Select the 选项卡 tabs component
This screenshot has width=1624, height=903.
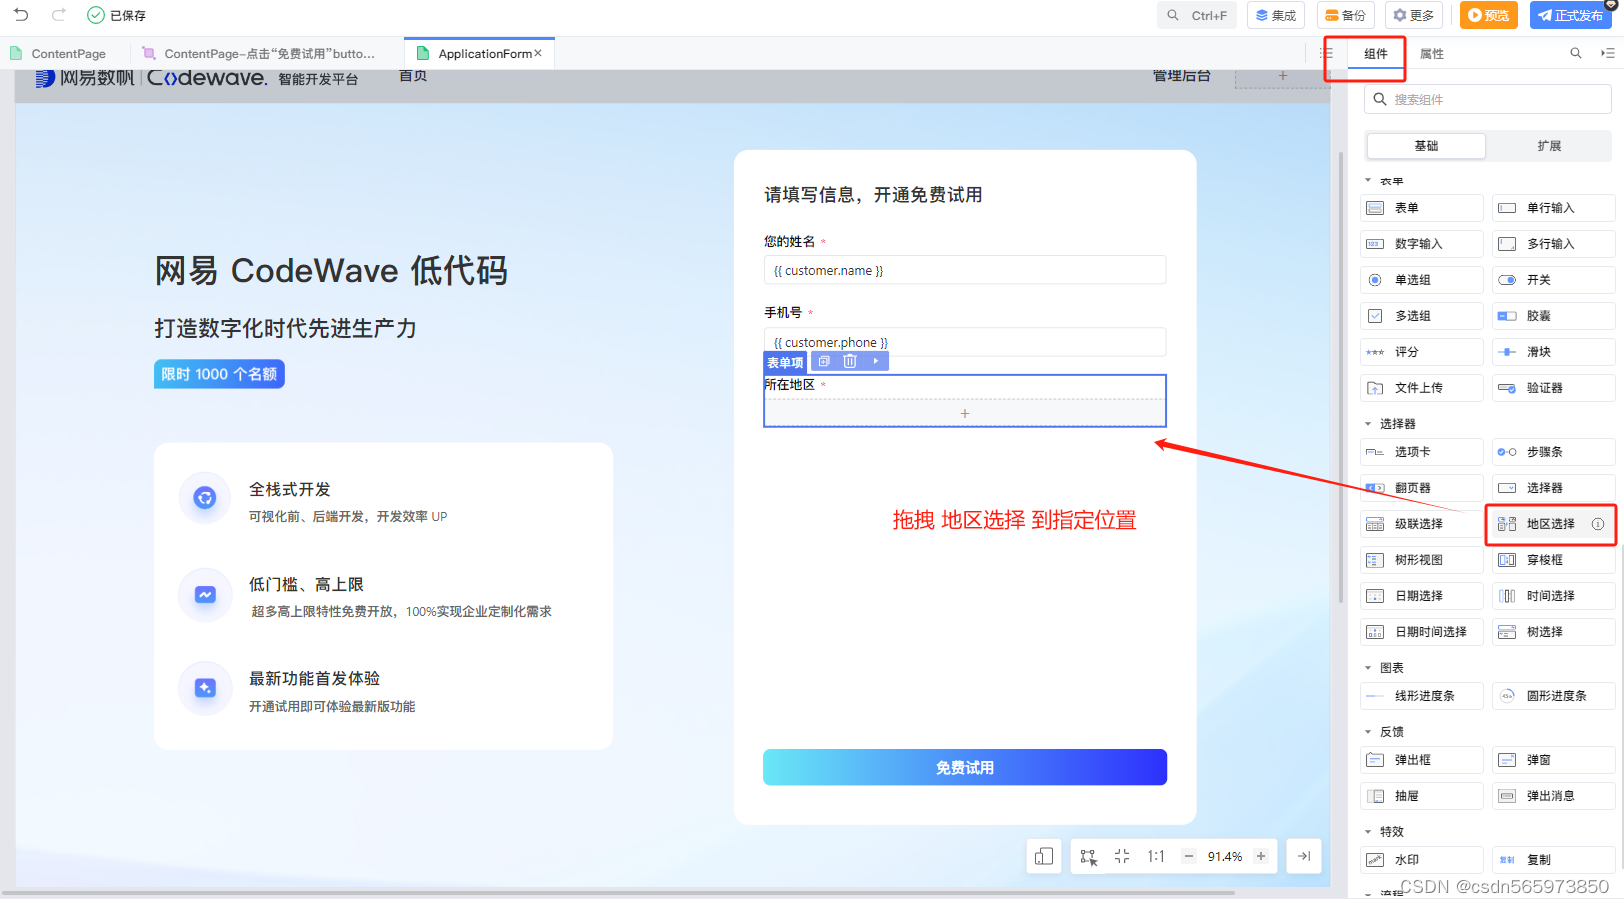coord(1422,452)
